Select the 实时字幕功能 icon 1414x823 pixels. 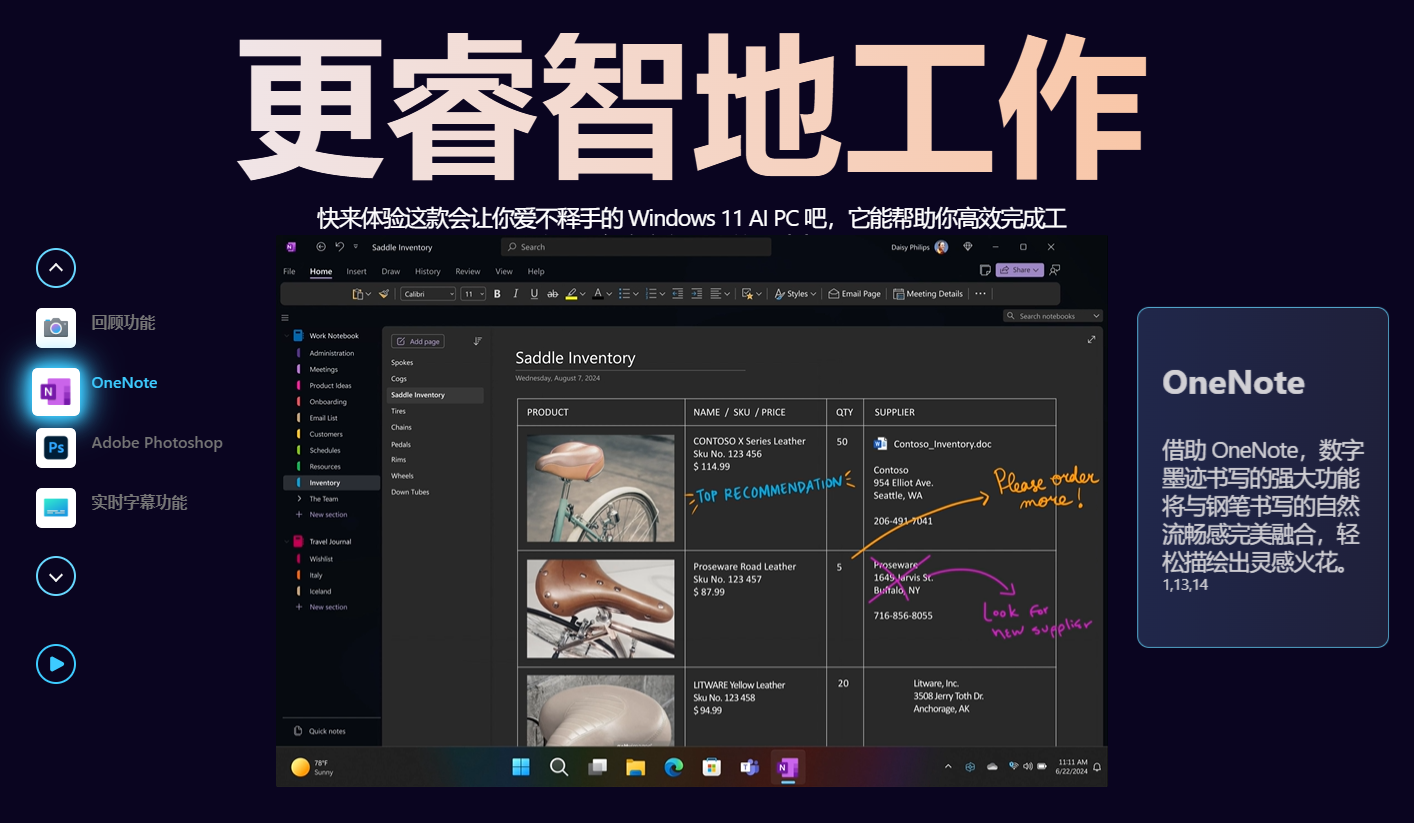click(56, 508)
